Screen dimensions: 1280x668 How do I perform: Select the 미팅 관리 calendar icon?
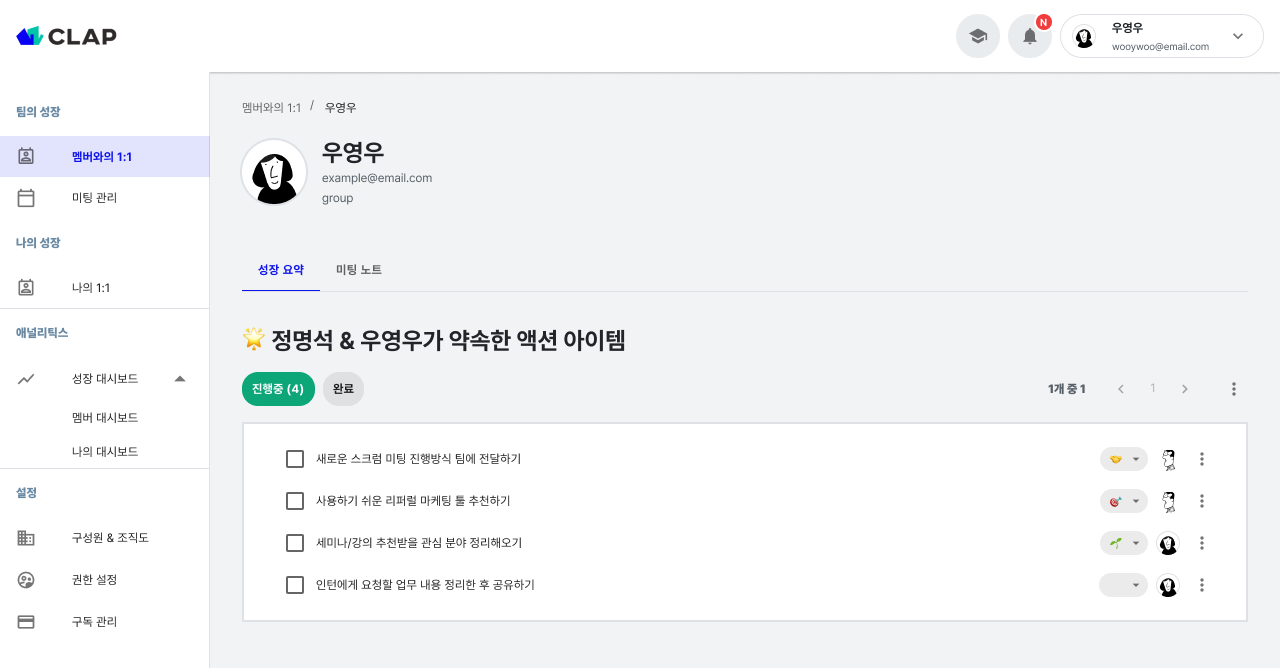click(26, 197)
